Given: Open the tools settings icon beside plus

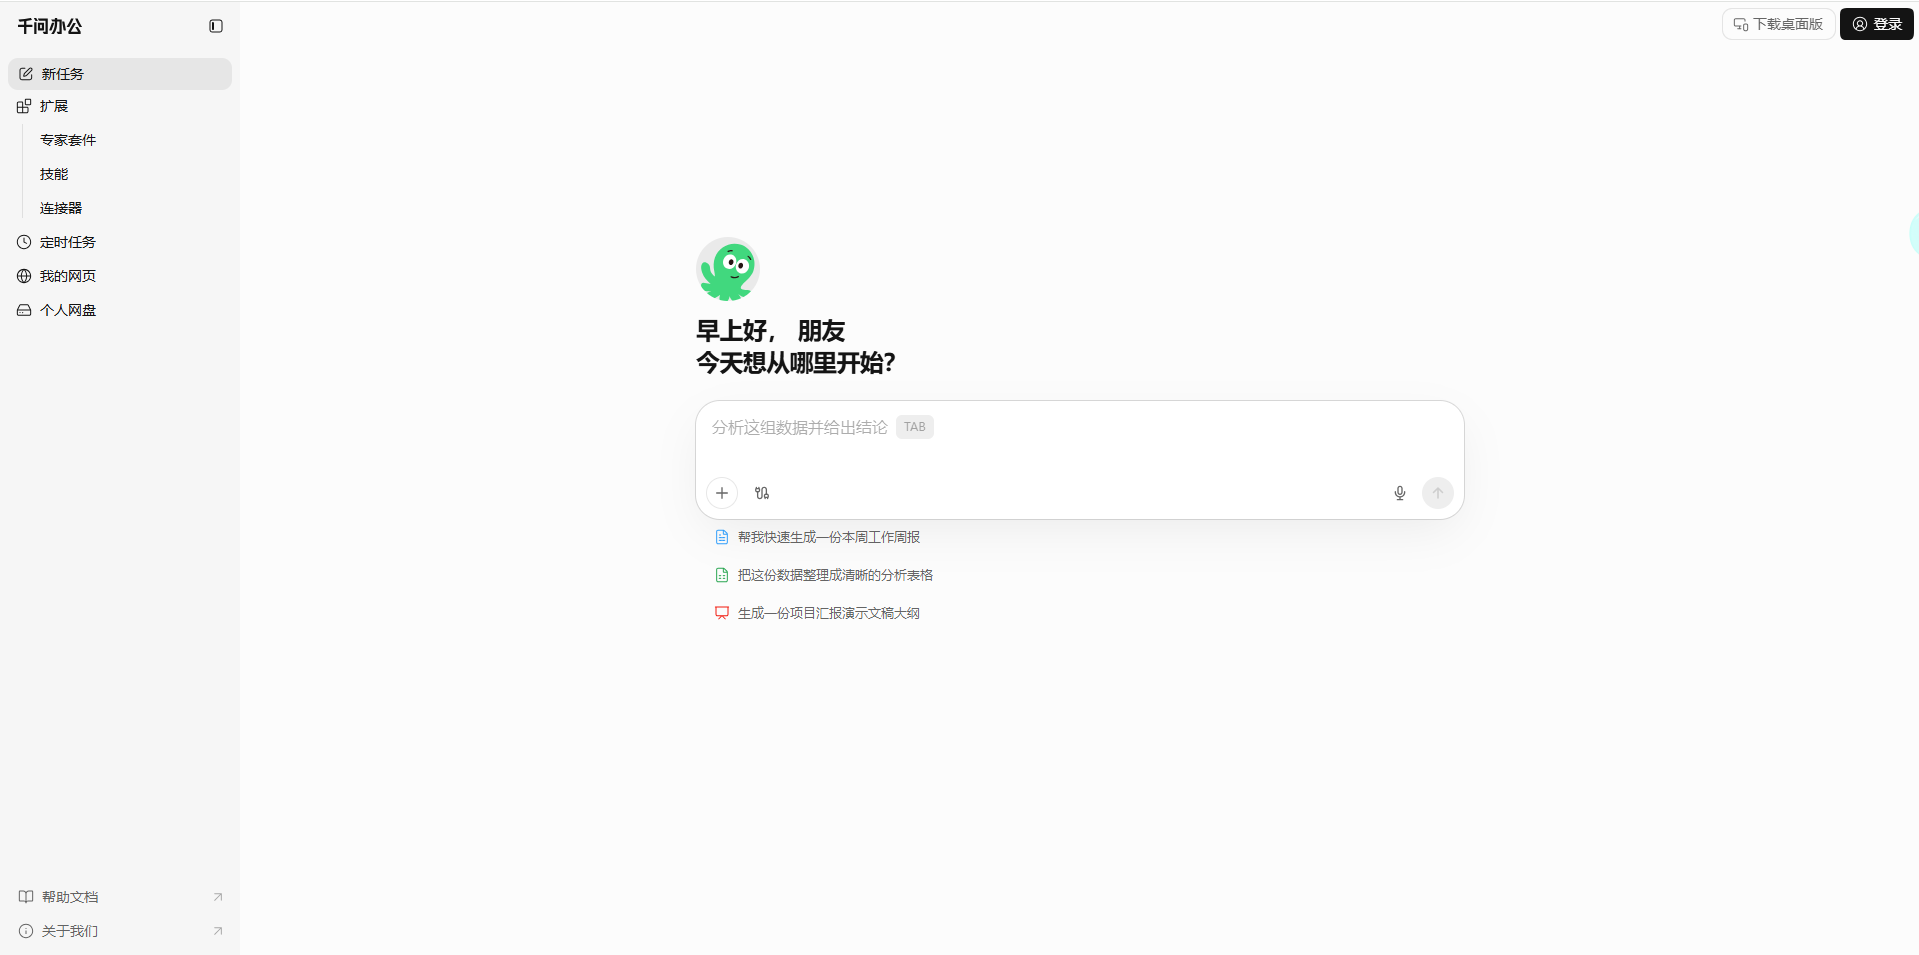Looking at the screenshot, I should click(x=762, y=493).
